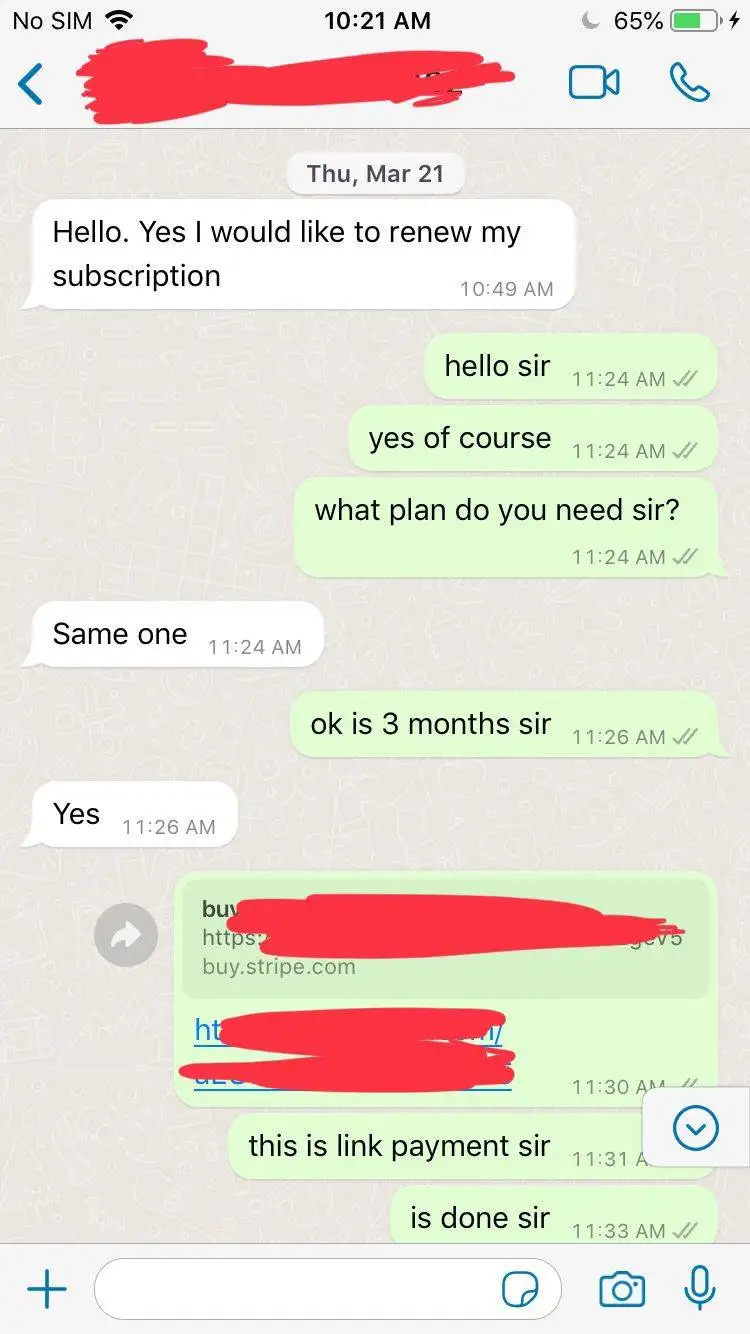Forward the Stripe link using the arrow icon

[x=125, y=935]
